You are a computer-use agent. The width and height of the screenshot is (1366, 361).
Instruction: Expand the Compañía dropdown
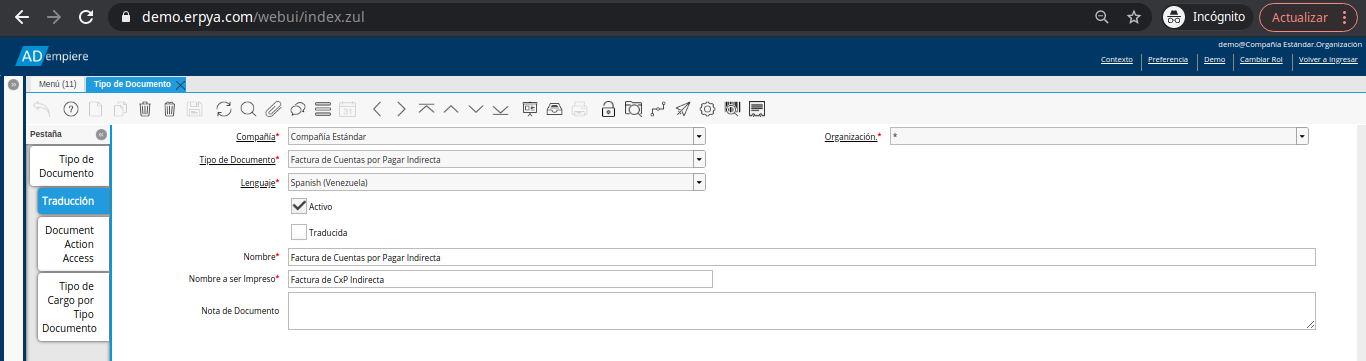(x=699, y=136)
